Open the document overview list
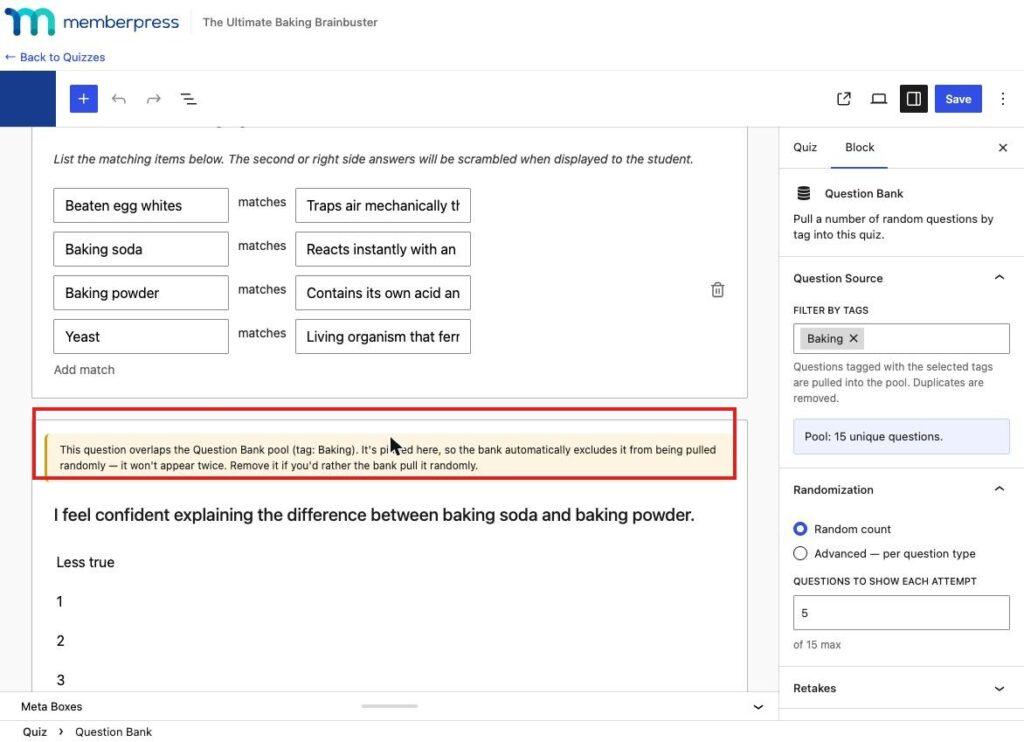Viewport: 1024px width, 742px height. [188, 99]
